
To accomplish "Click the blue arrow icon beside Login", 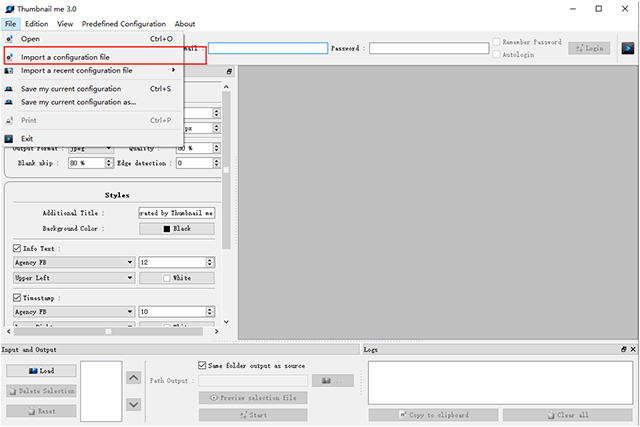I will [x=628, y=48].
